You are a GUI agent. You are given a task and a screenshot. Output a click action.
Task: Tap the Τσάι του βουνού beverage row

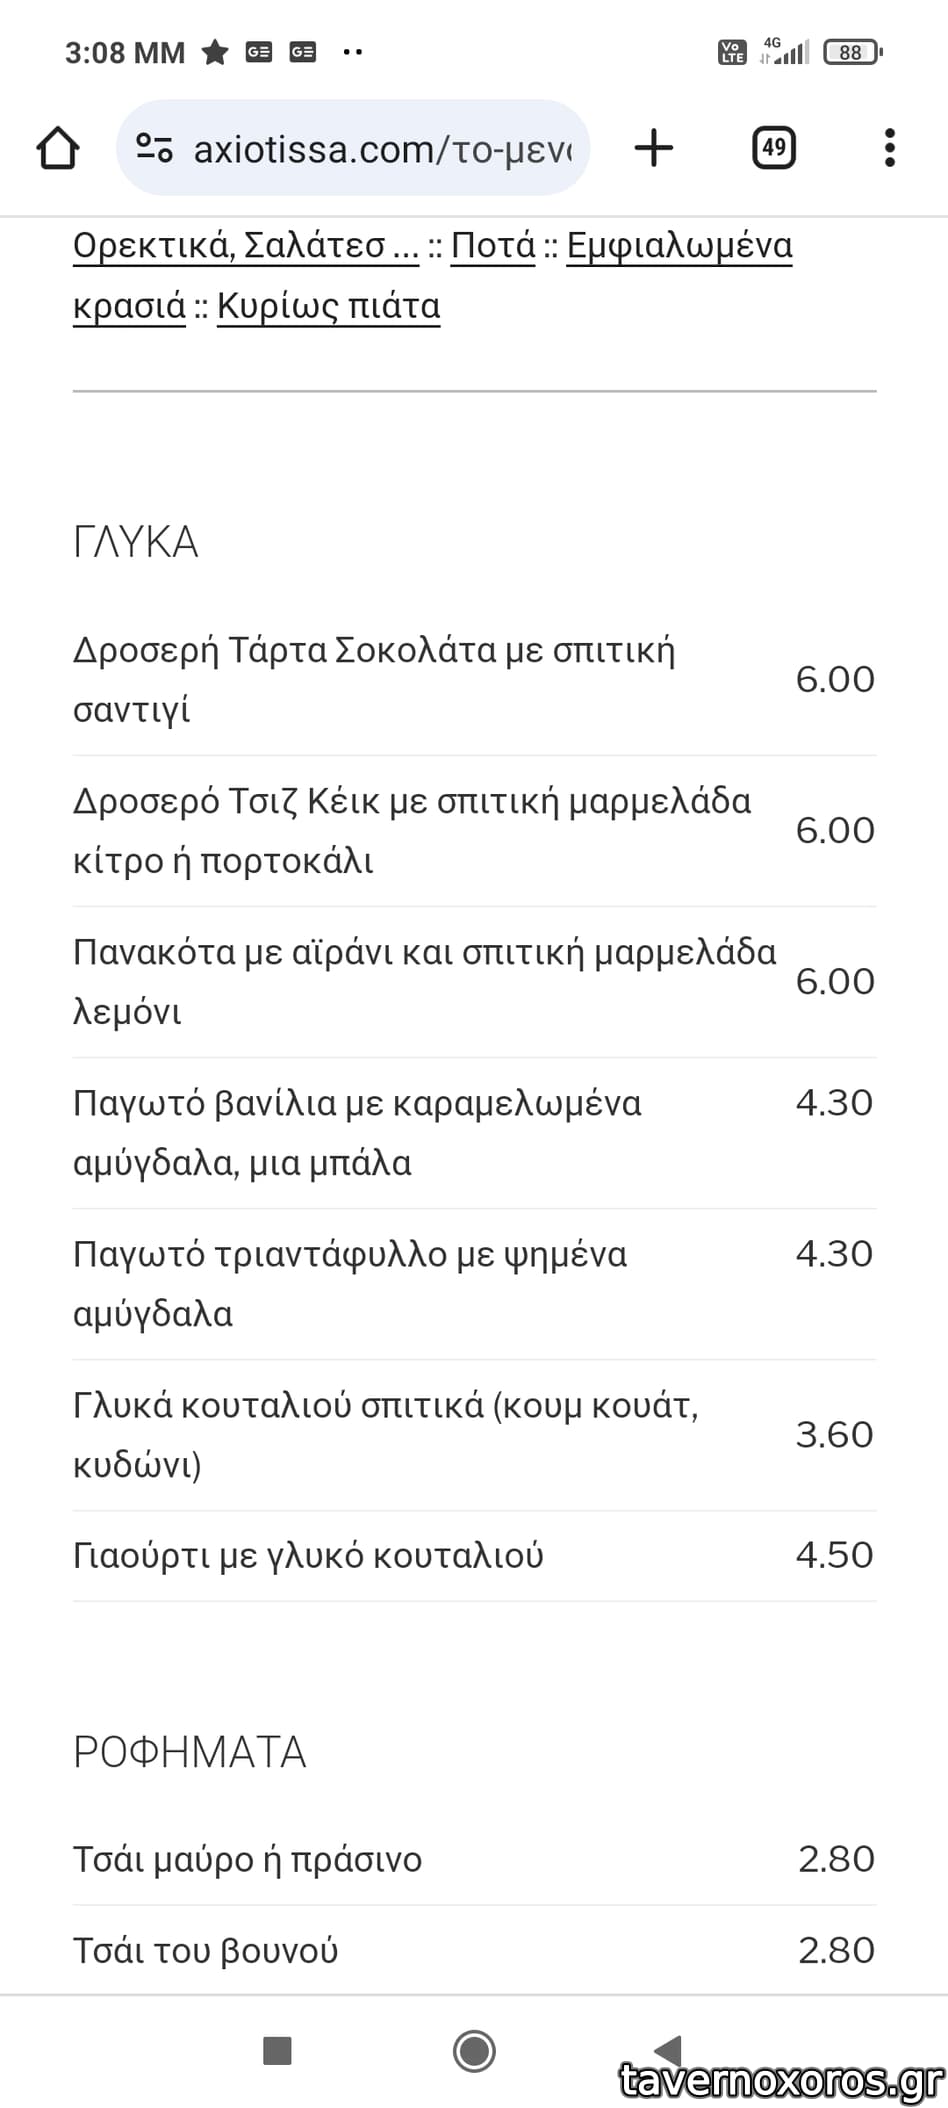tap(206, 1950)
